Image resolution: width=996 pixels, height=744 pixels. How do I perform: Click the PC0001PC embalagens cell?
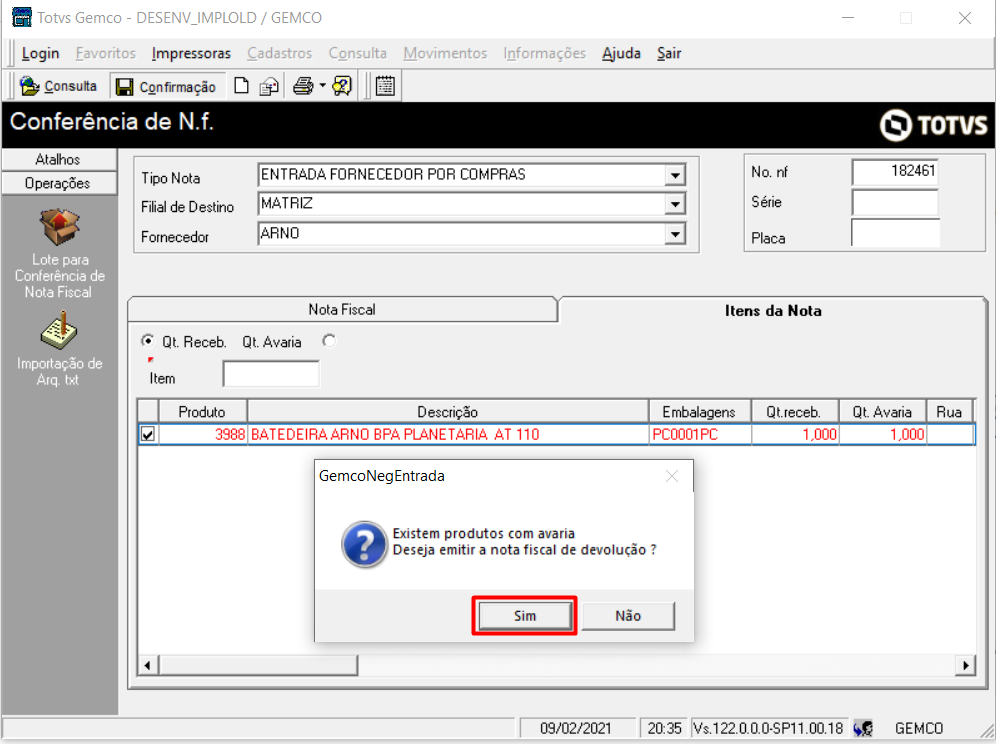(700, 435)
